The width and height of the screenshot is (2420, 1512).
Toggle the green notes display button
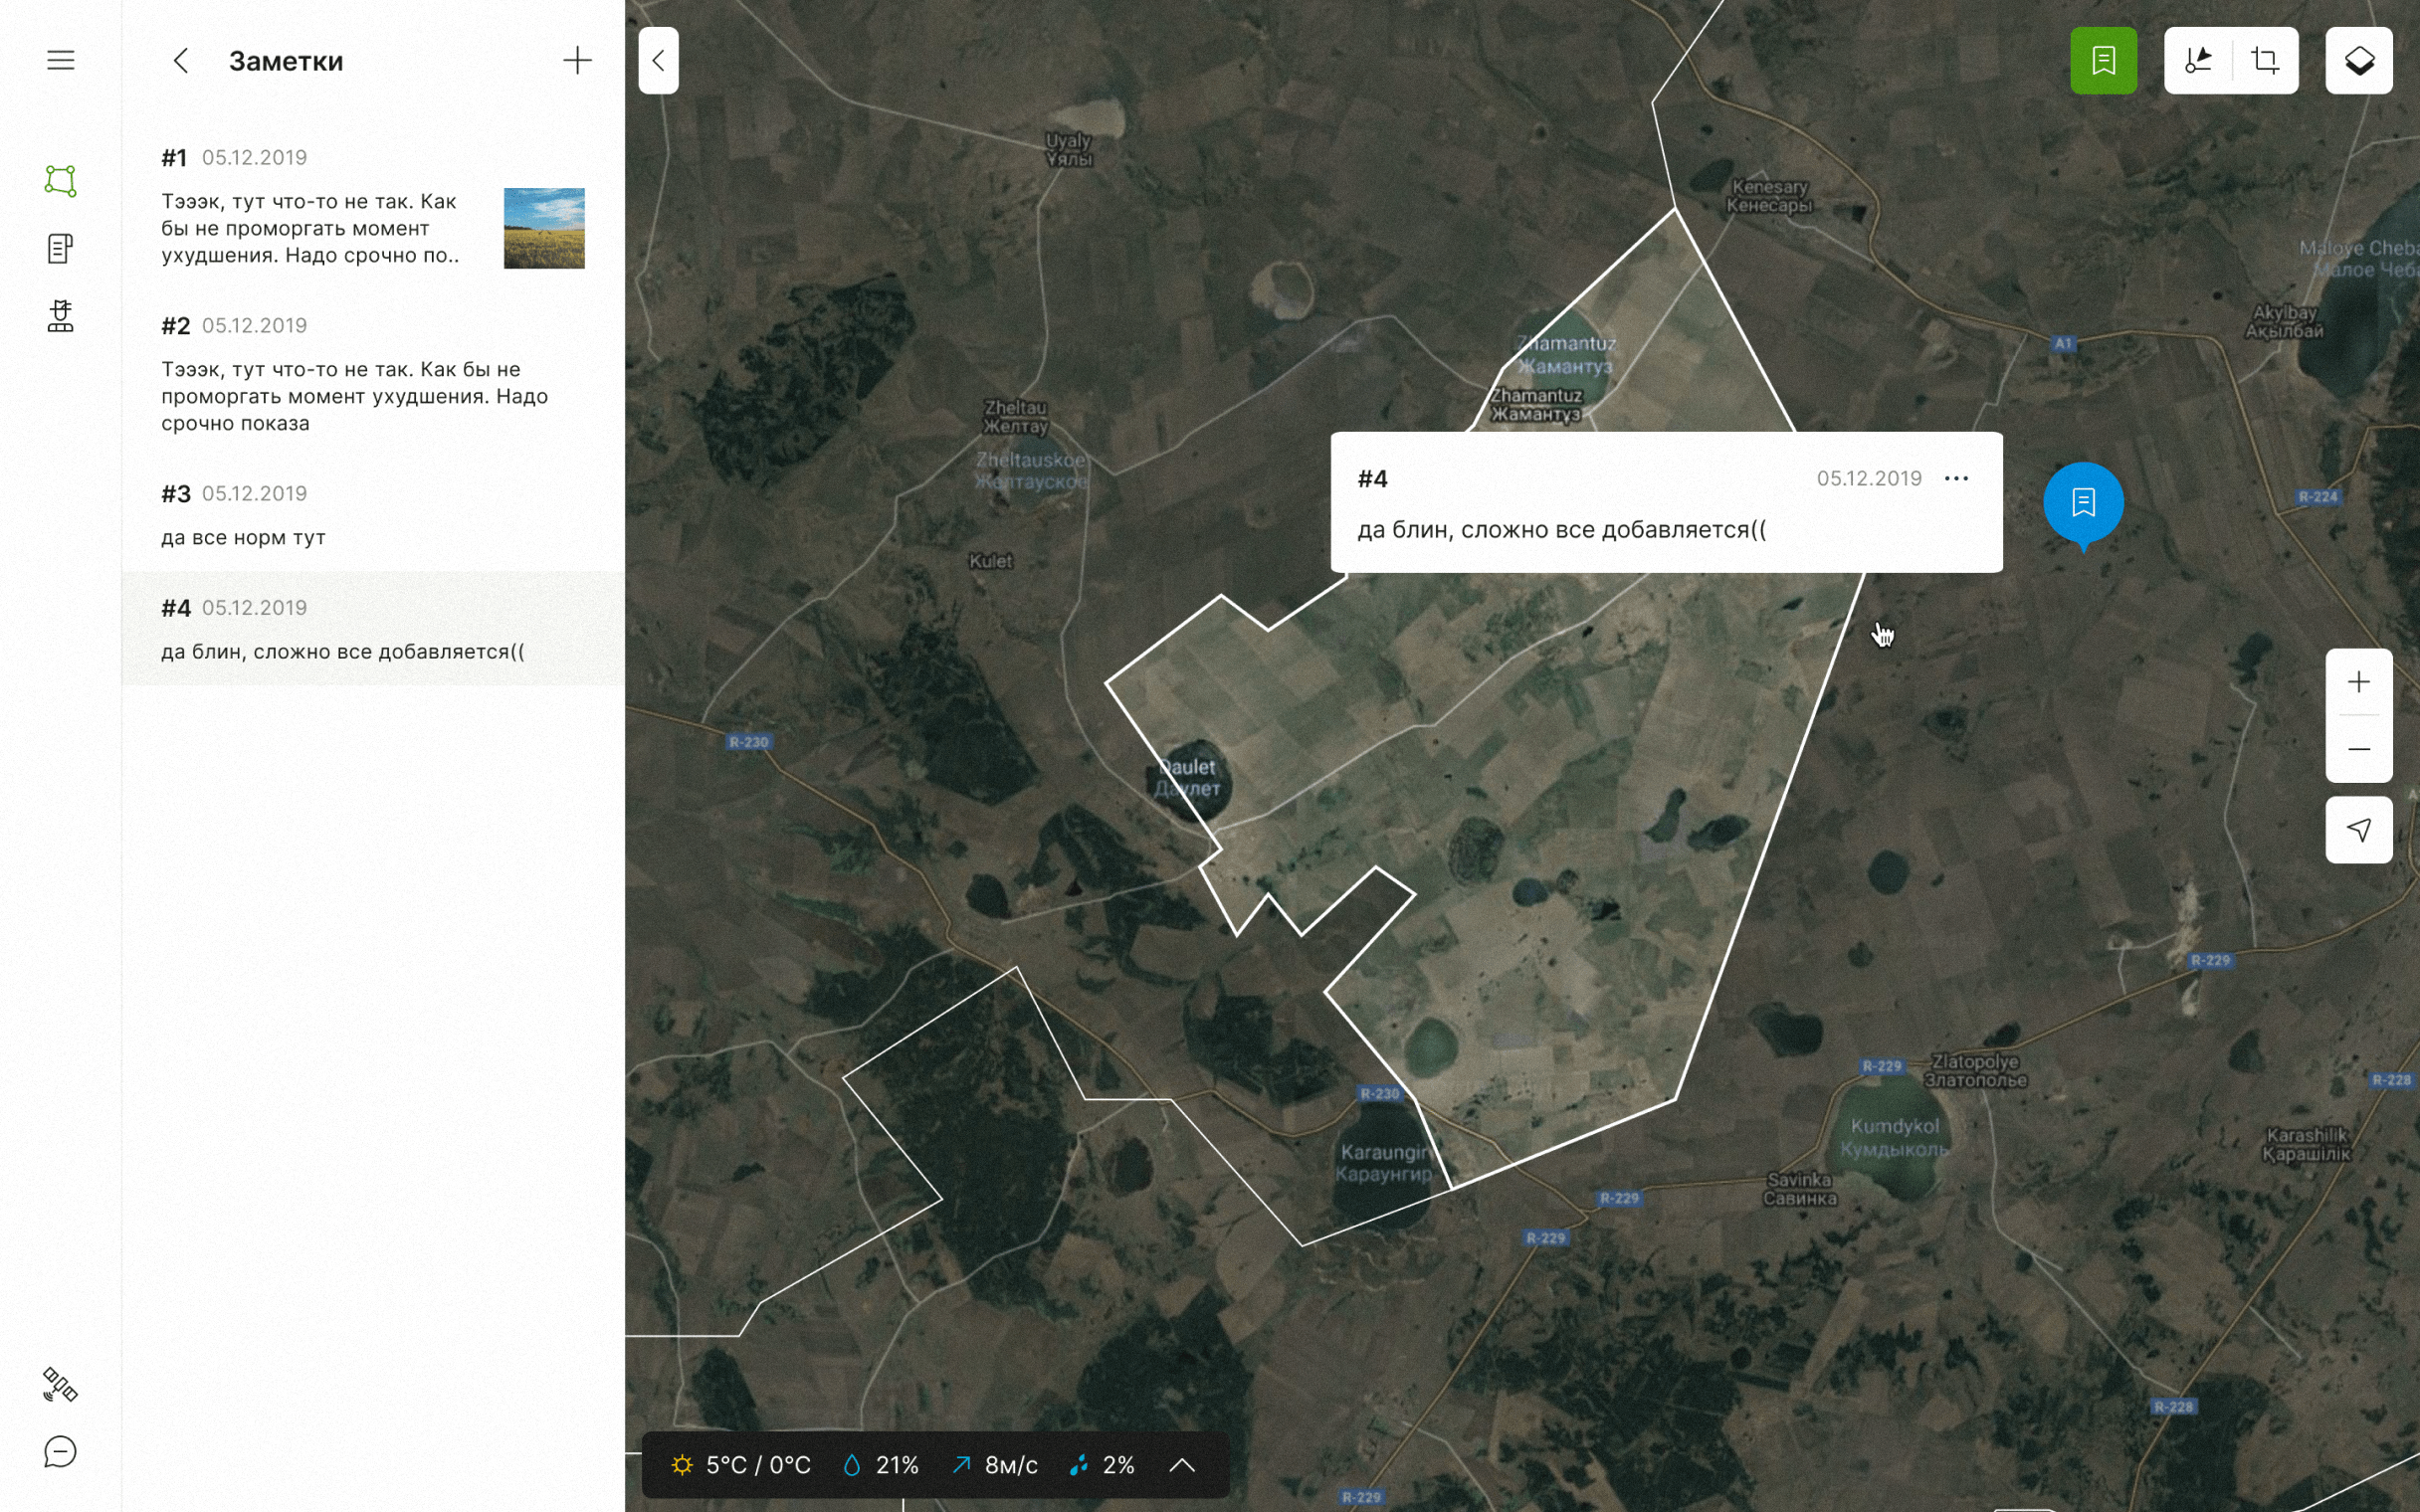pos(2103,60)
